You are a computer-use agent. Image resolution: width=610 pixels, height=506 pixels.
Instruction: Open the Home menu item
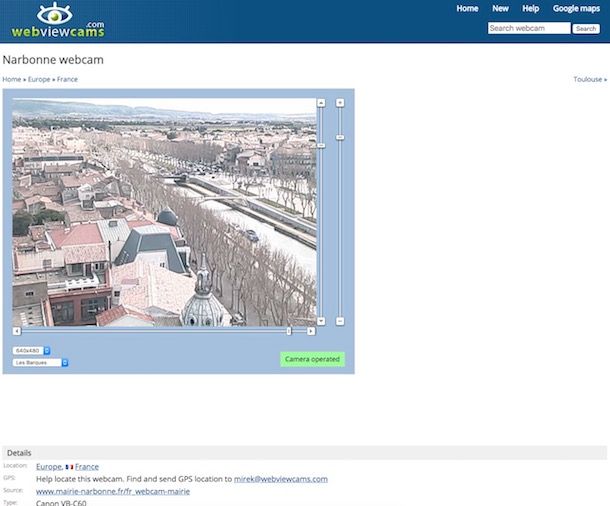click(x=467, y=8)
